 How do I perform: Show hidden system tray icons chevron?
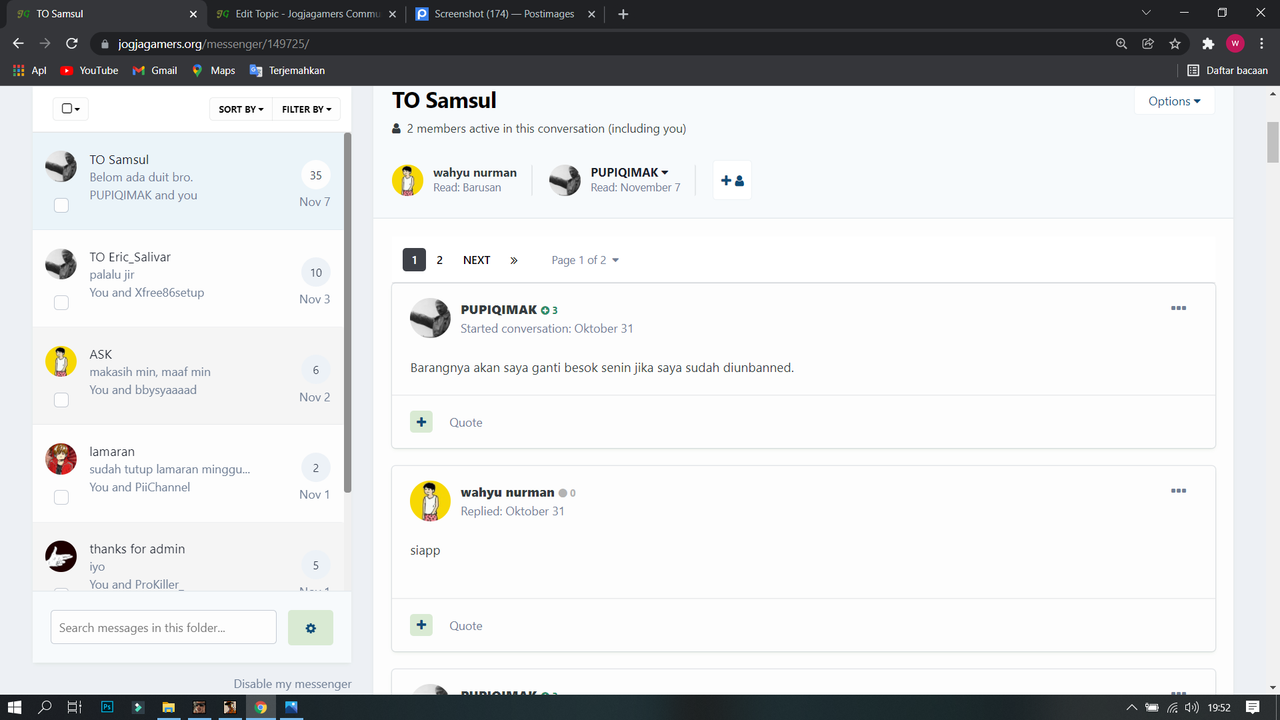pos(1131,707)
